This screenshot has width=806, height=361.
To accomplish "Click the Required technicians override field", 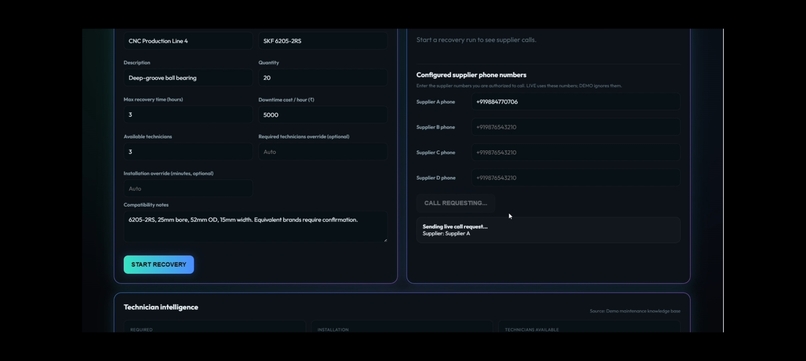I will pos(323,152).
